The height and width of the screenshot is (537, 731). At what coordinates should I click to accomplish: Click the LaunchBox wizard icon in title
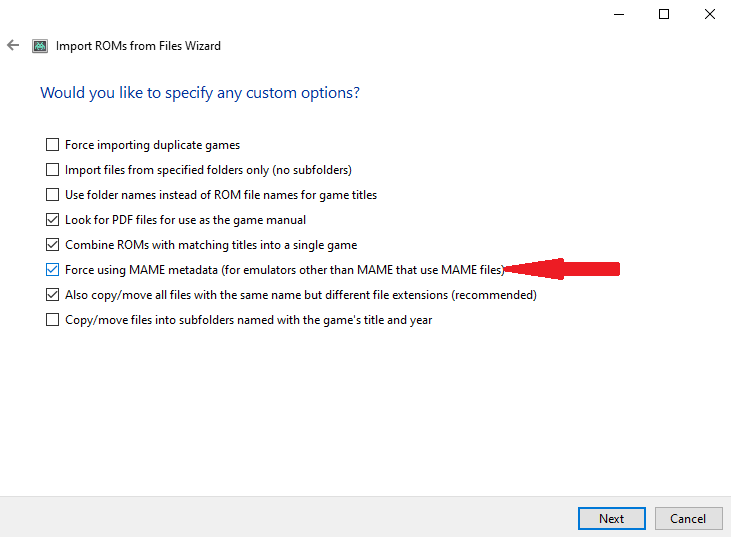(40, 46)
